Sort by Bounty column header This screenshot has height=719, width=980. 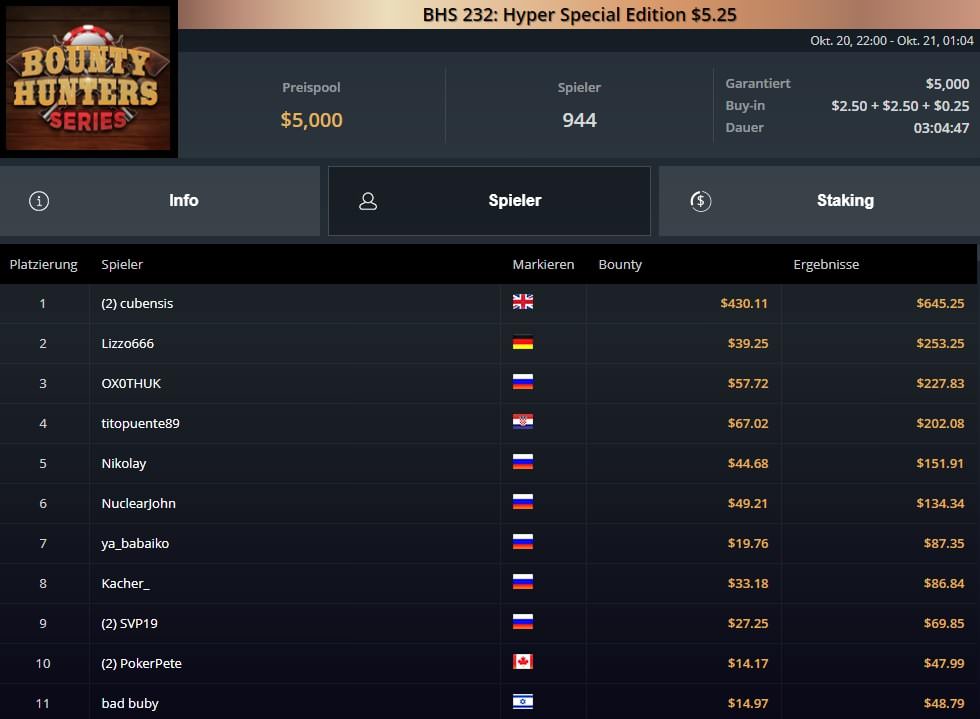coord(620,264)
